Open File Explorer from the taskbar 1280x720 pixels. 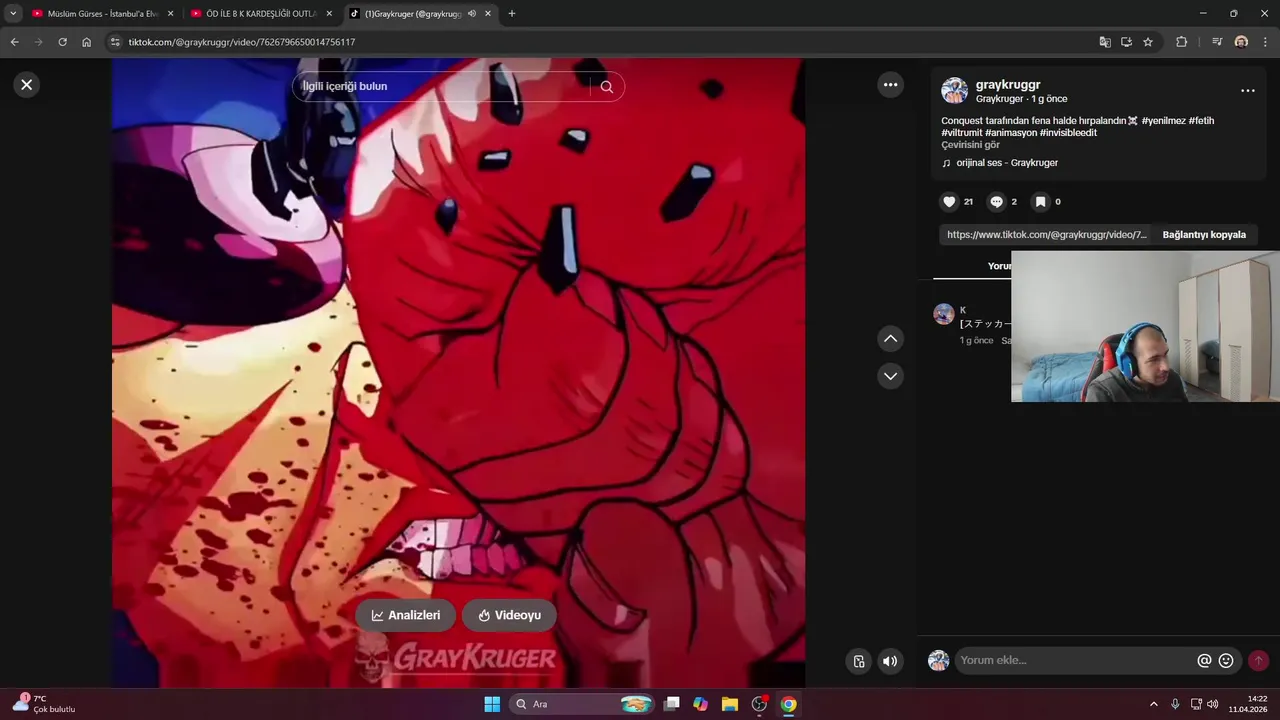pyautogui.click(x=730, y=704)
